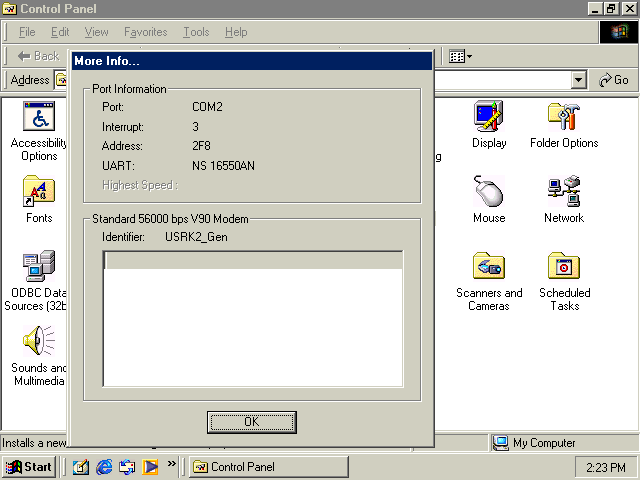Expand the Address bar dropdown arrow

coord(578,80)
